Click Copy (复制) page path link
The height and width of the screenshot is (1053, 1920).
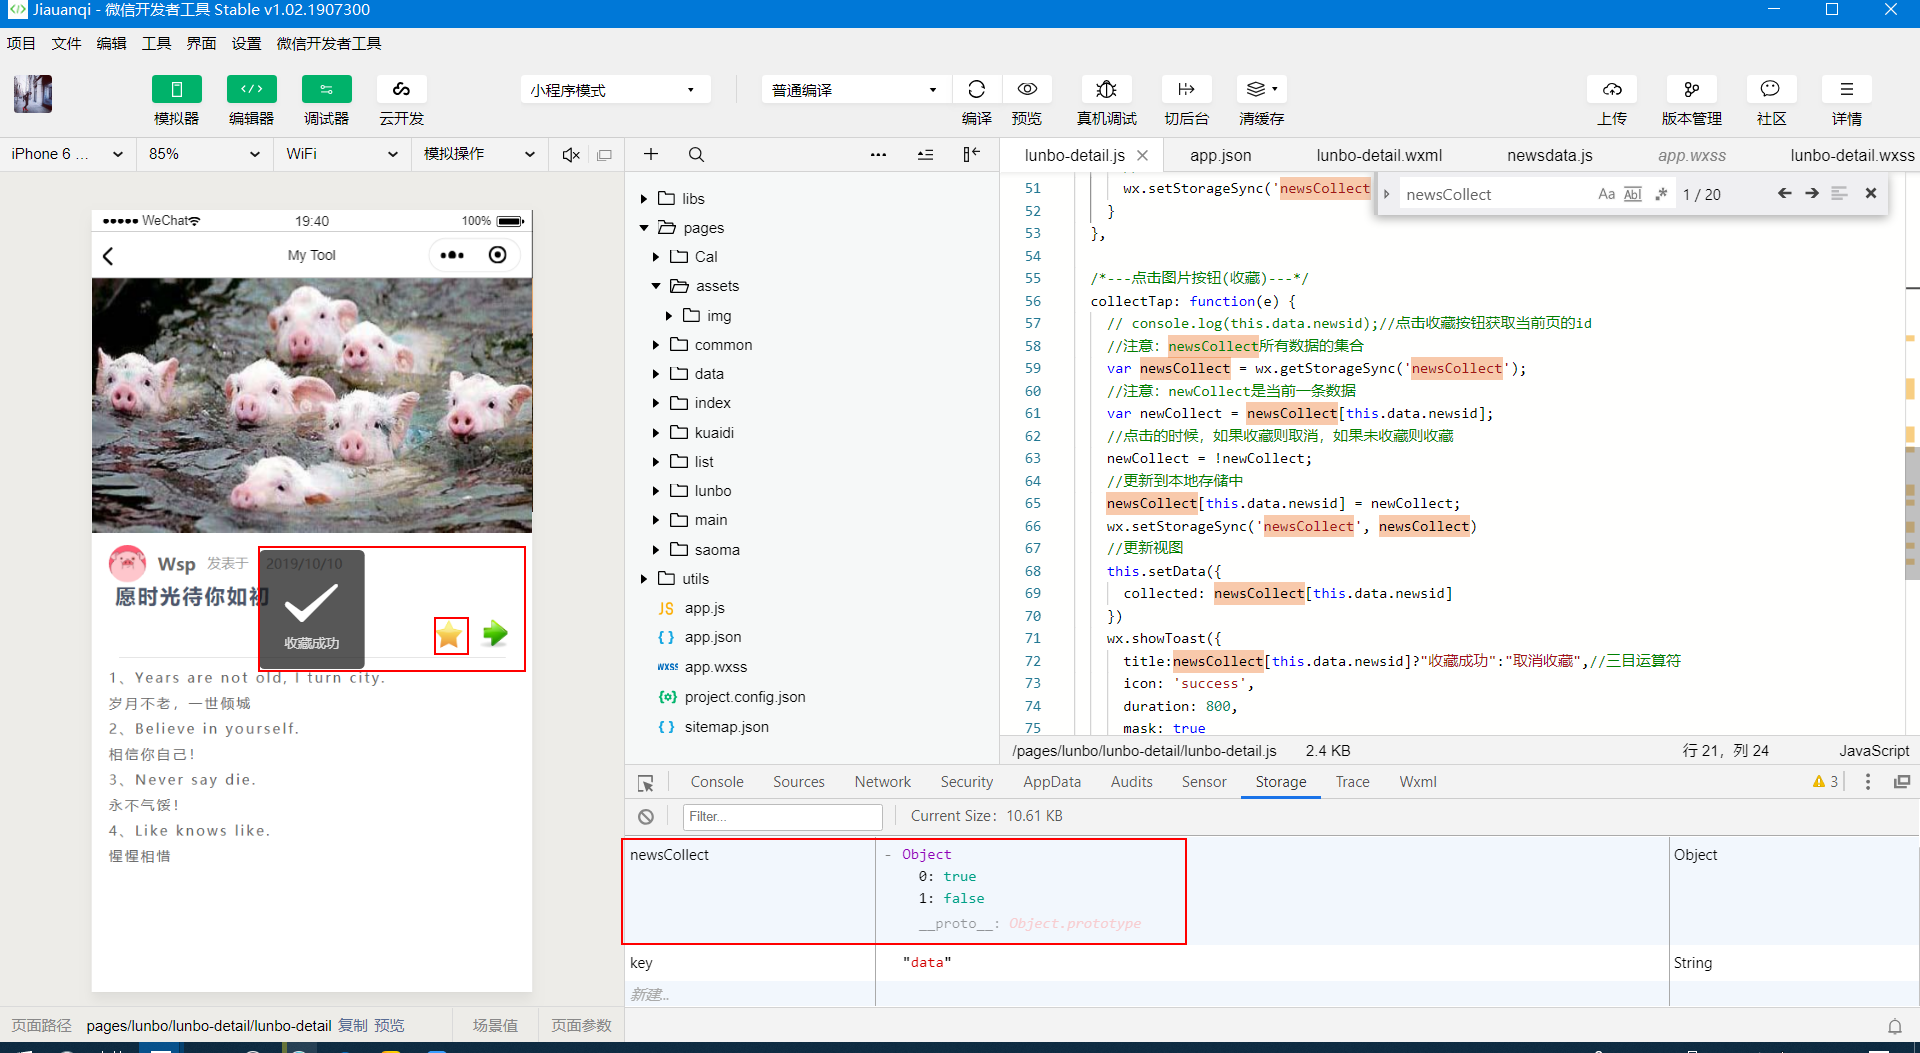[352, 1026]
